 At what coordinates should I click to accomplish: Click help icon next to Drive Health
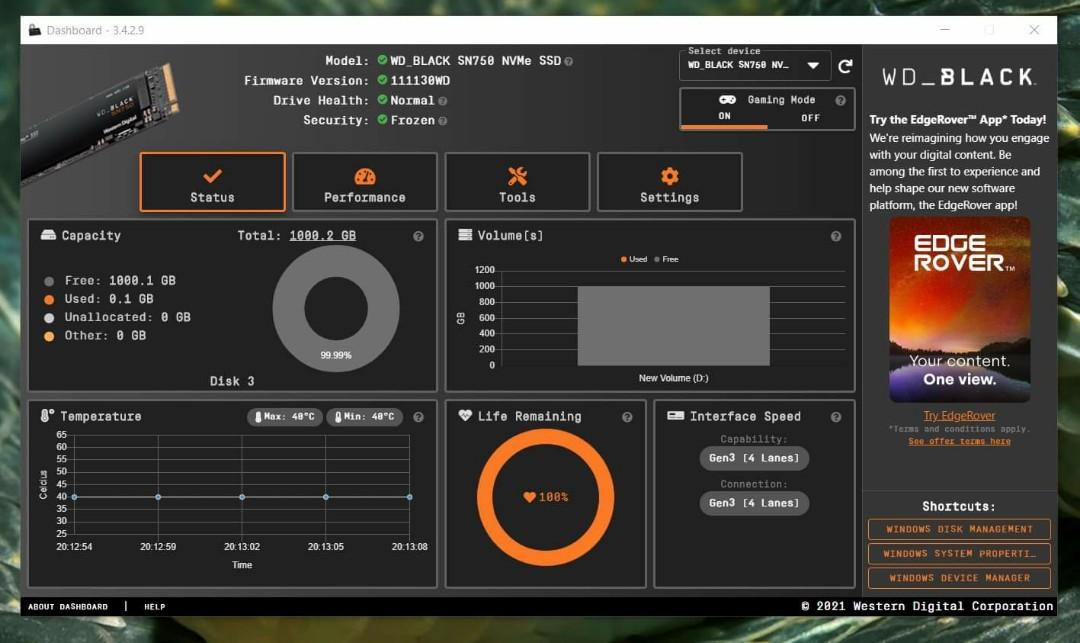(x=442, y=101)
